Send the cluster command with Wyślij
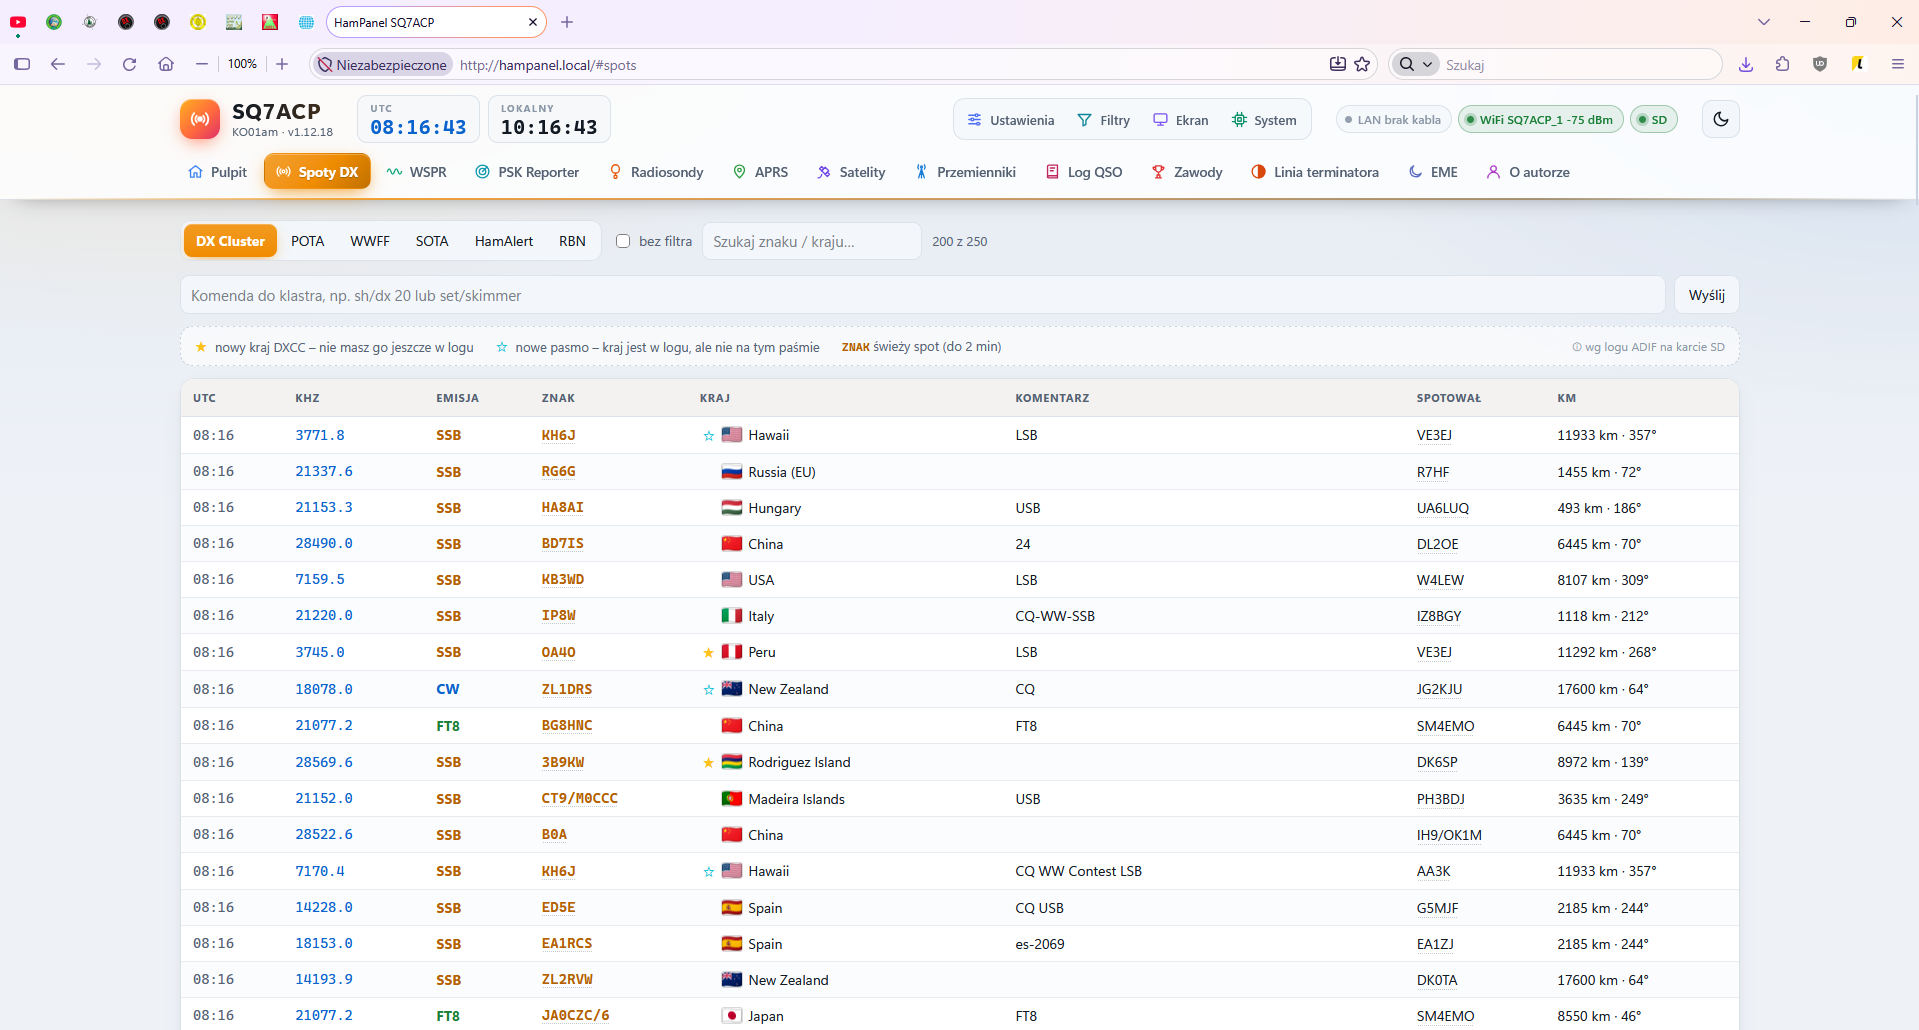This screenshot has height=1030, width=1919. coord(1706,295)
